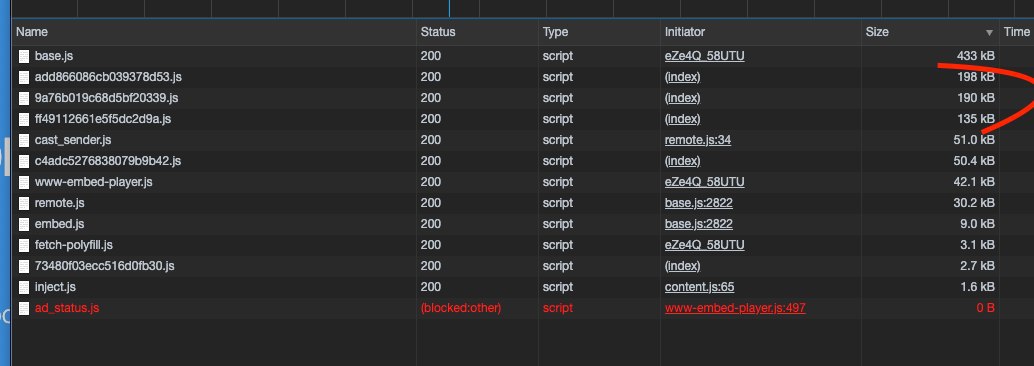Click the 42.1 kB size cell
Screen dimensions: 1034x366
[974, 182]
